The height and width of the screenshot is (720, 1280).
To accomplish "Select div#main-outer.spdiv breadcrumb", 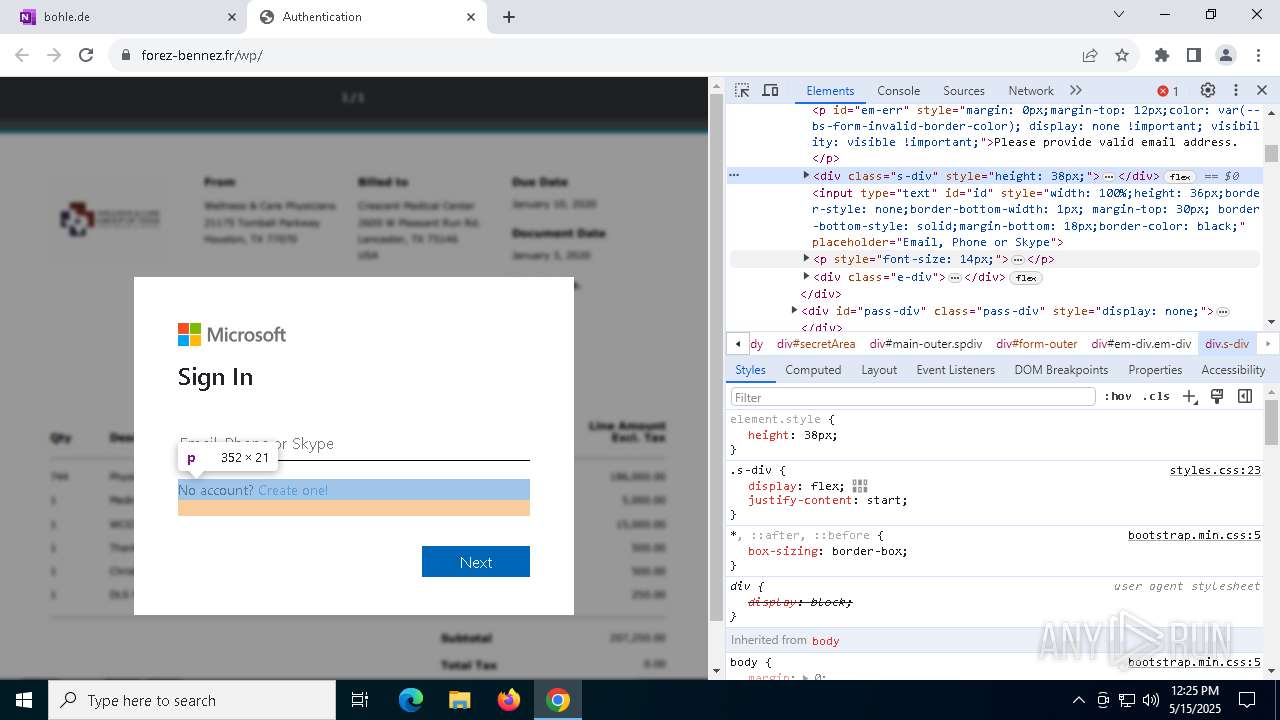I will tap(926, 344).
